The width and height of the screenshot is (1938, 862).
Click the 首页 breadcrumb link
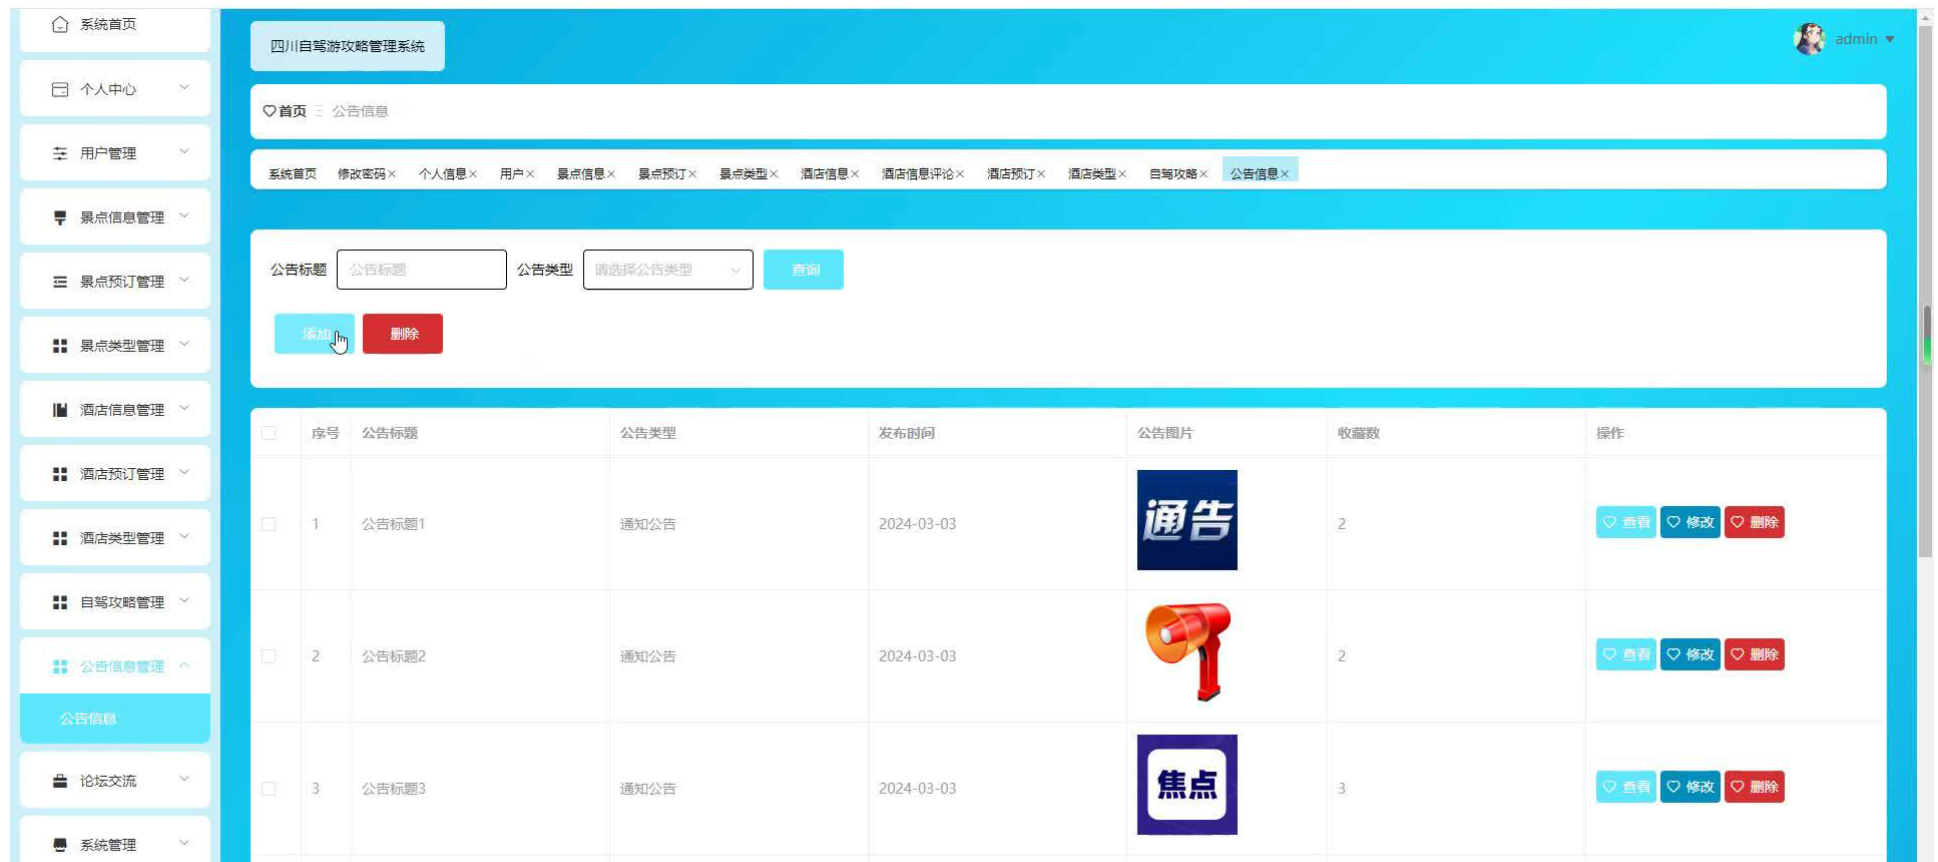(293, 111)
